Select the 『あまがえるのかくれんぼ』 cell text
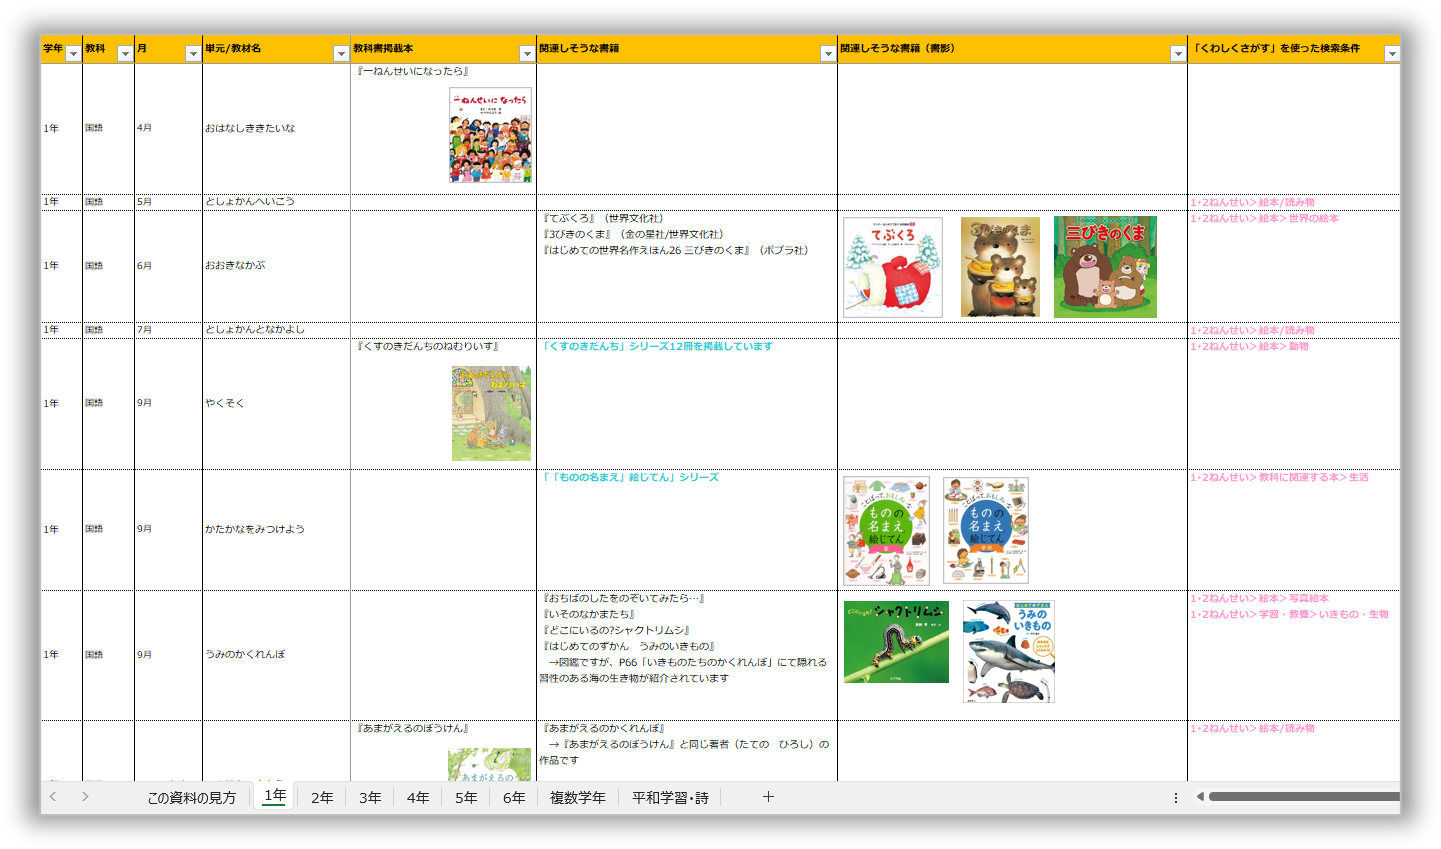 (603, 728)
